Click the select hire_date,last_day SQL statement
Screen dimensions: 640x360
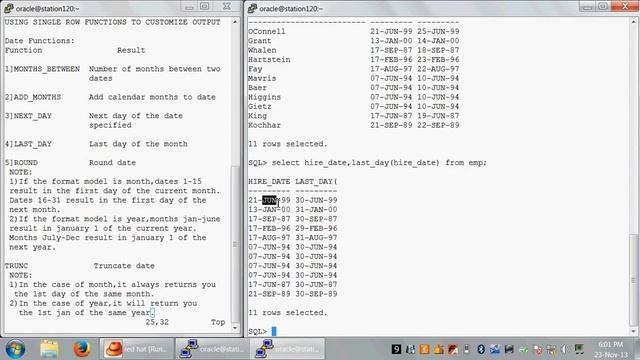pos(379,163)
